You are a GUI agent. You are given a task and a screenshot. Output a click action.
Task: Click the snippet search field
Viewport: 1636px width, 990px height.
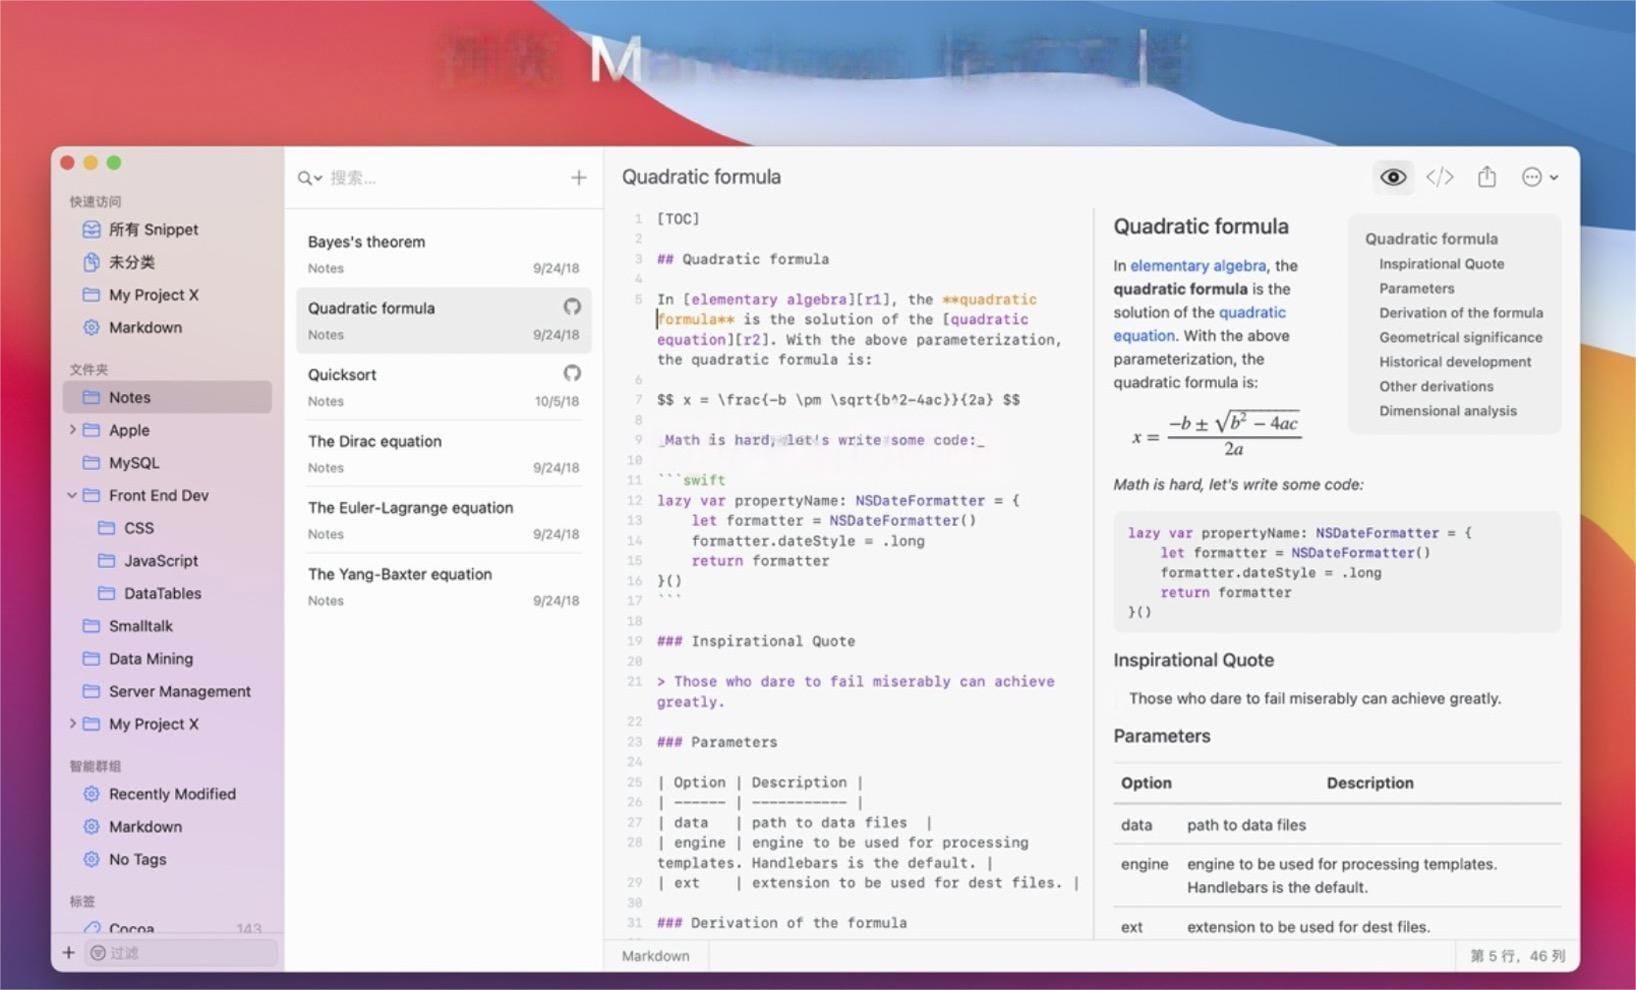click(x=440, y=178)
